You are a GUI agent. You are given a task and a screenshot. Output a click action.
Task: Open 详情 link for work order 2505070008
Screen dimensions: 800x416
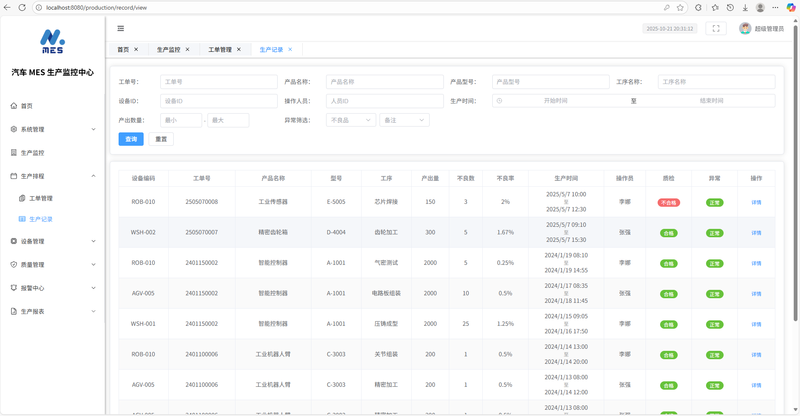pyautogui.click(x=756, y=202)
